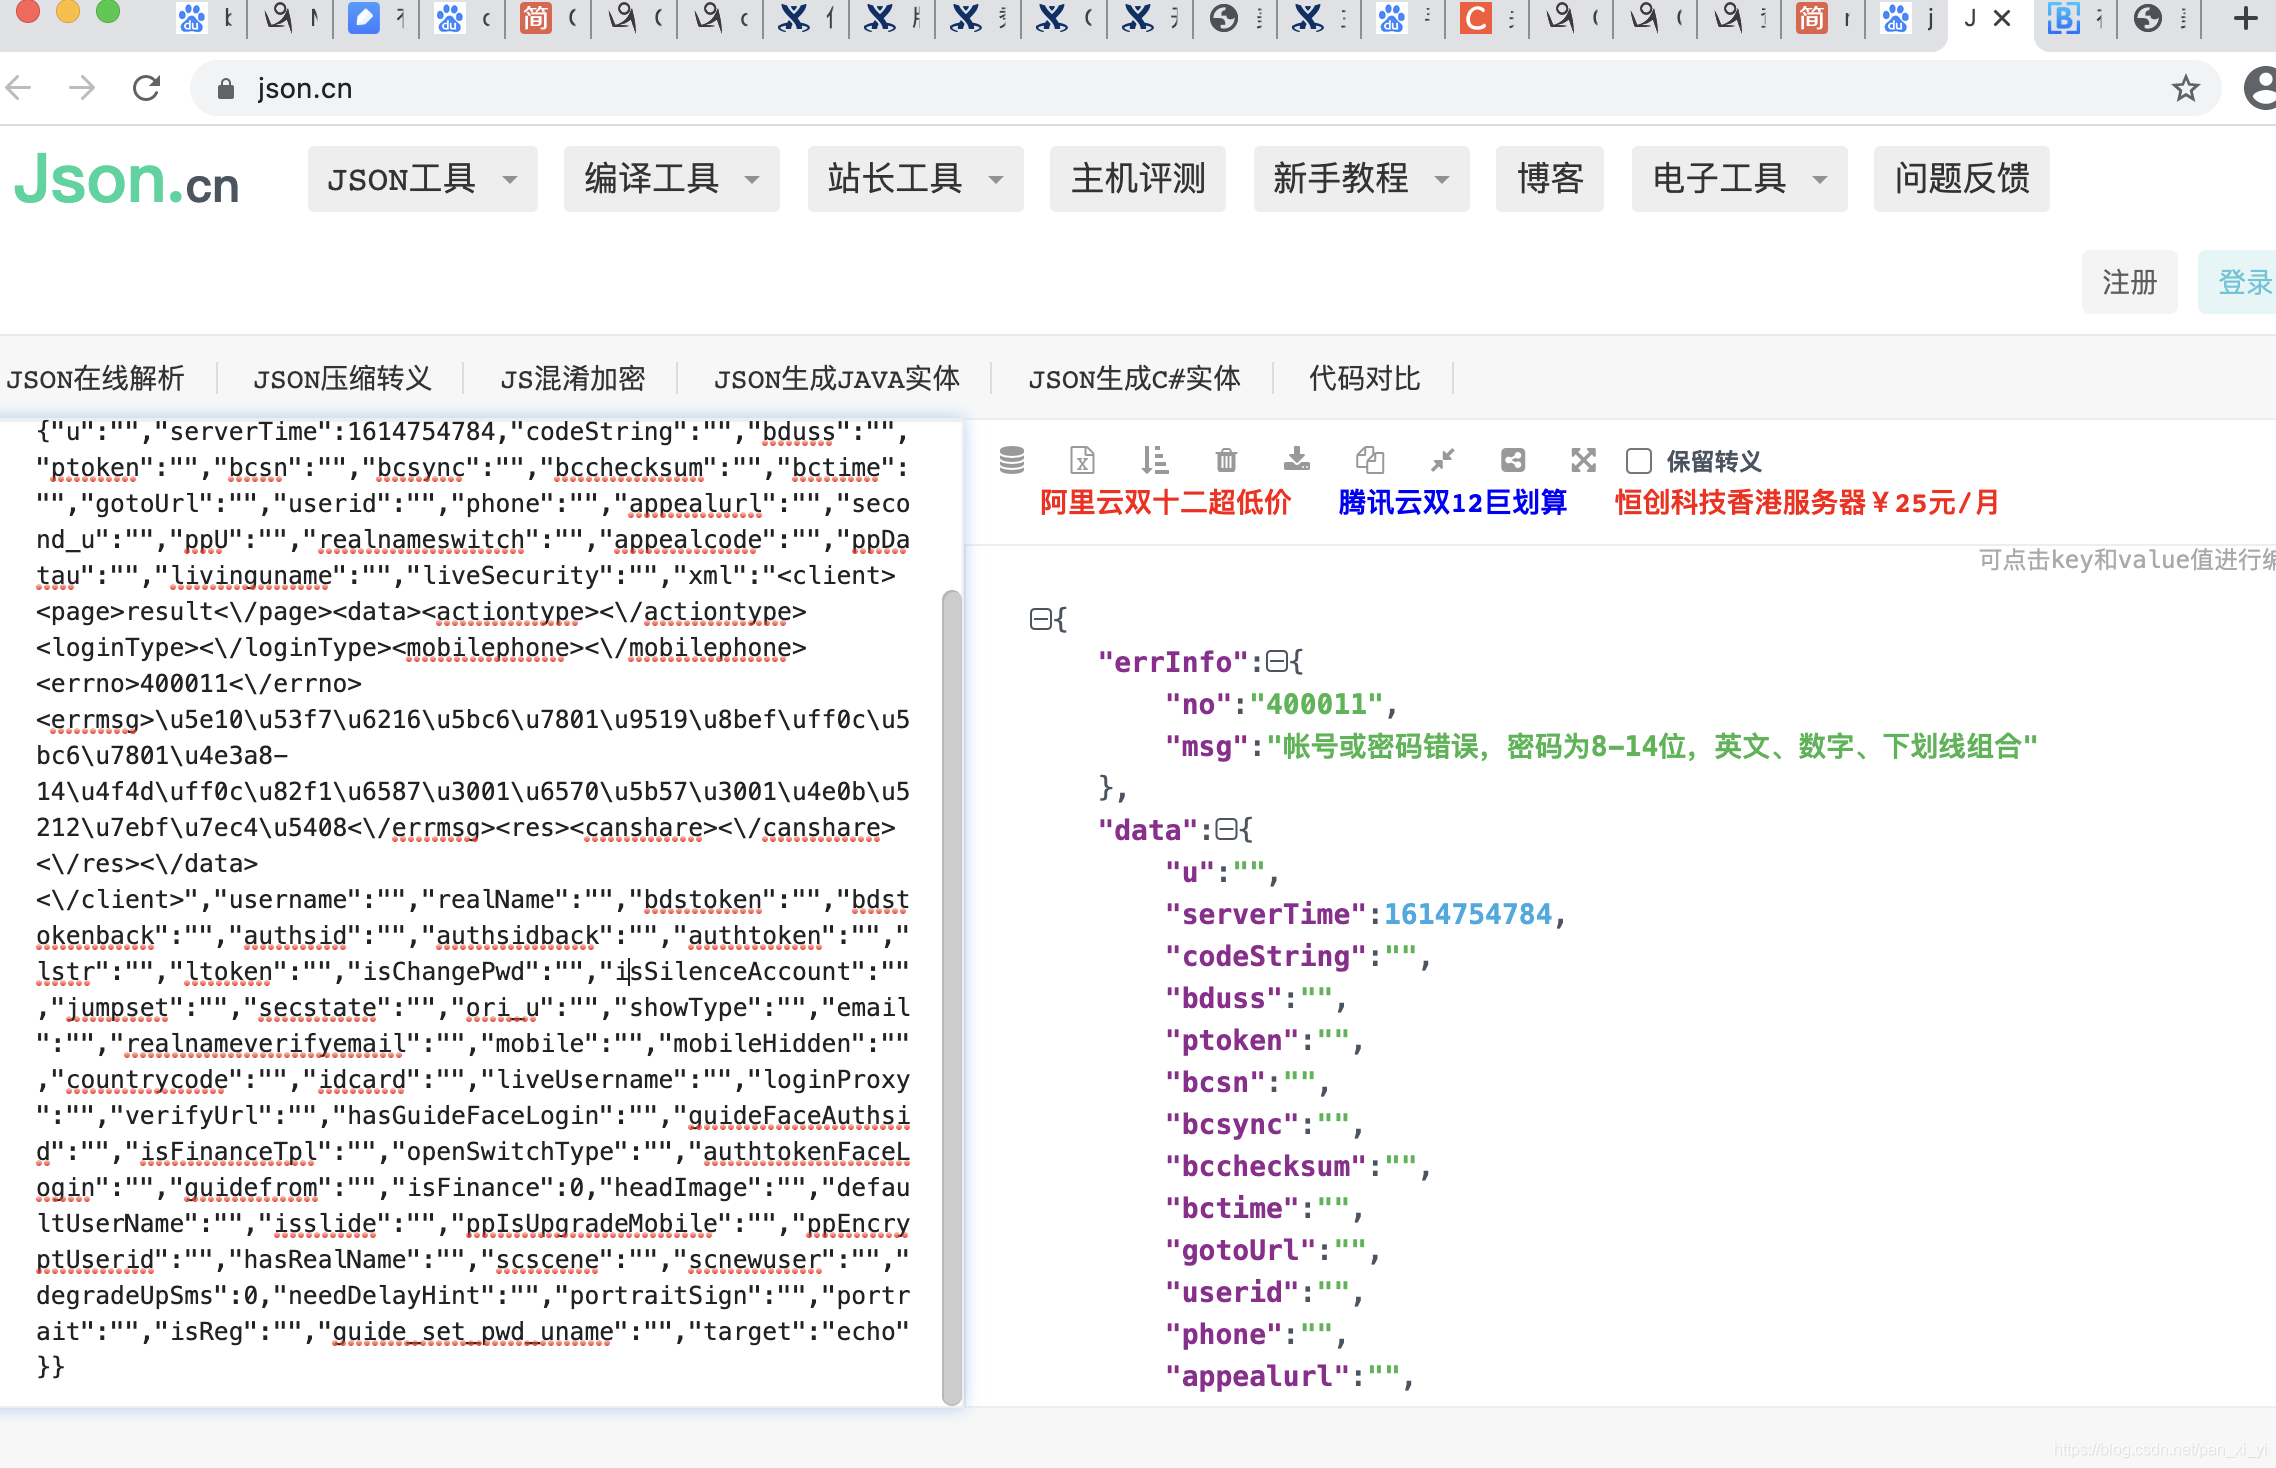Download the JSON using the download icon

click(1297, 460)
